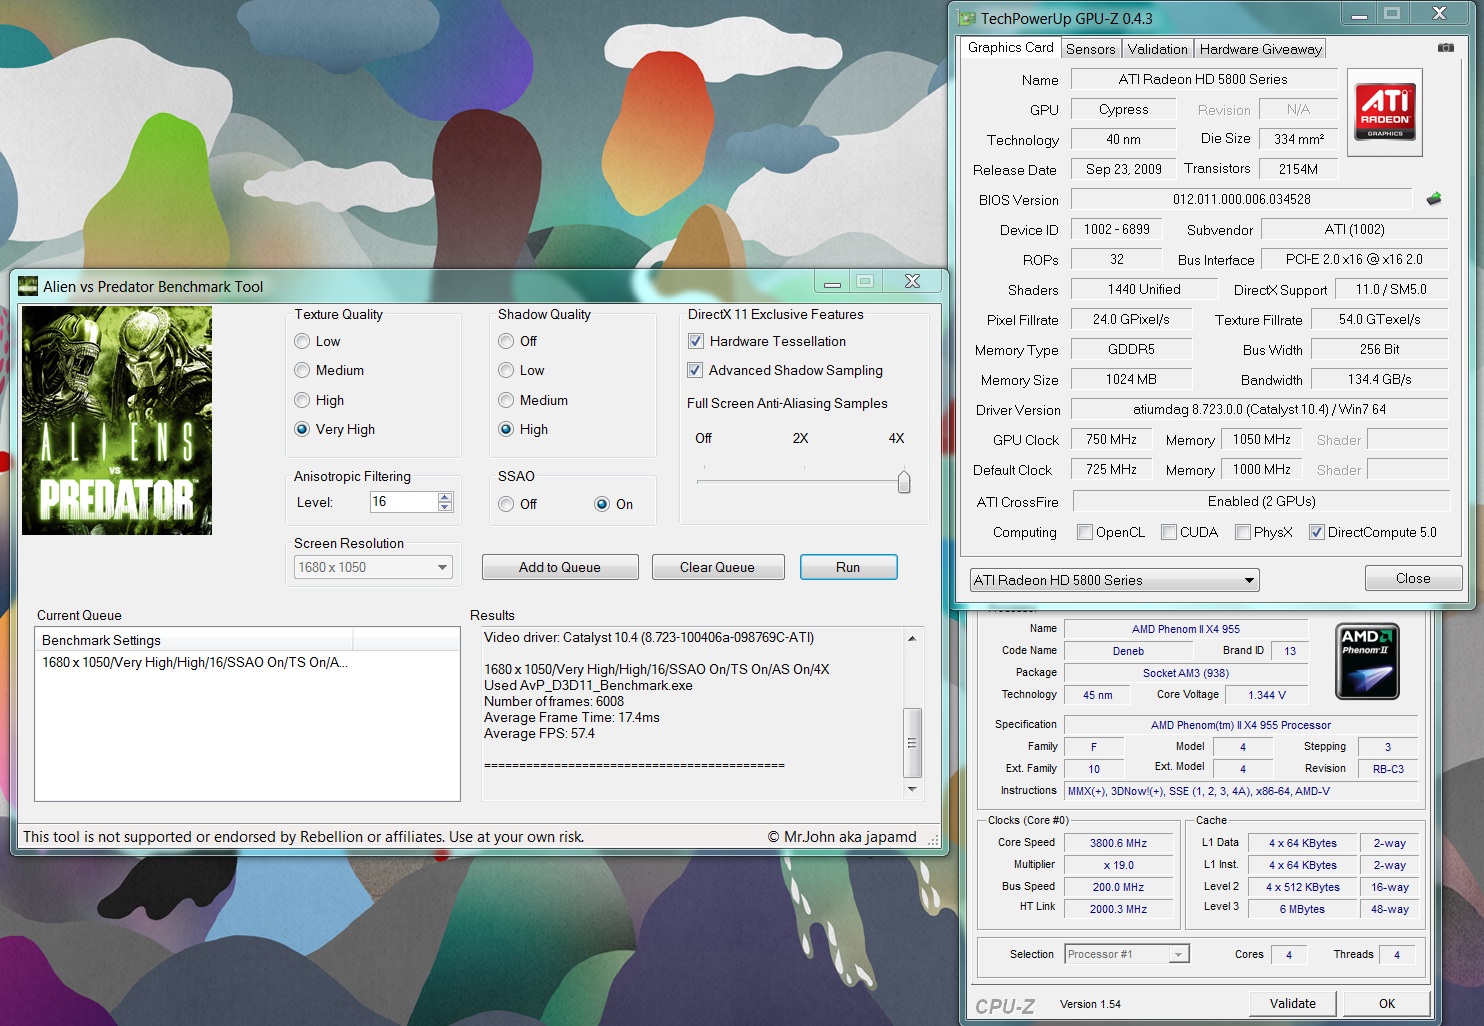Click the Results scrollbar up arrow
Image resolution: width=1484 pixels, height=1026 pixels.
click(x=912, y=638)
